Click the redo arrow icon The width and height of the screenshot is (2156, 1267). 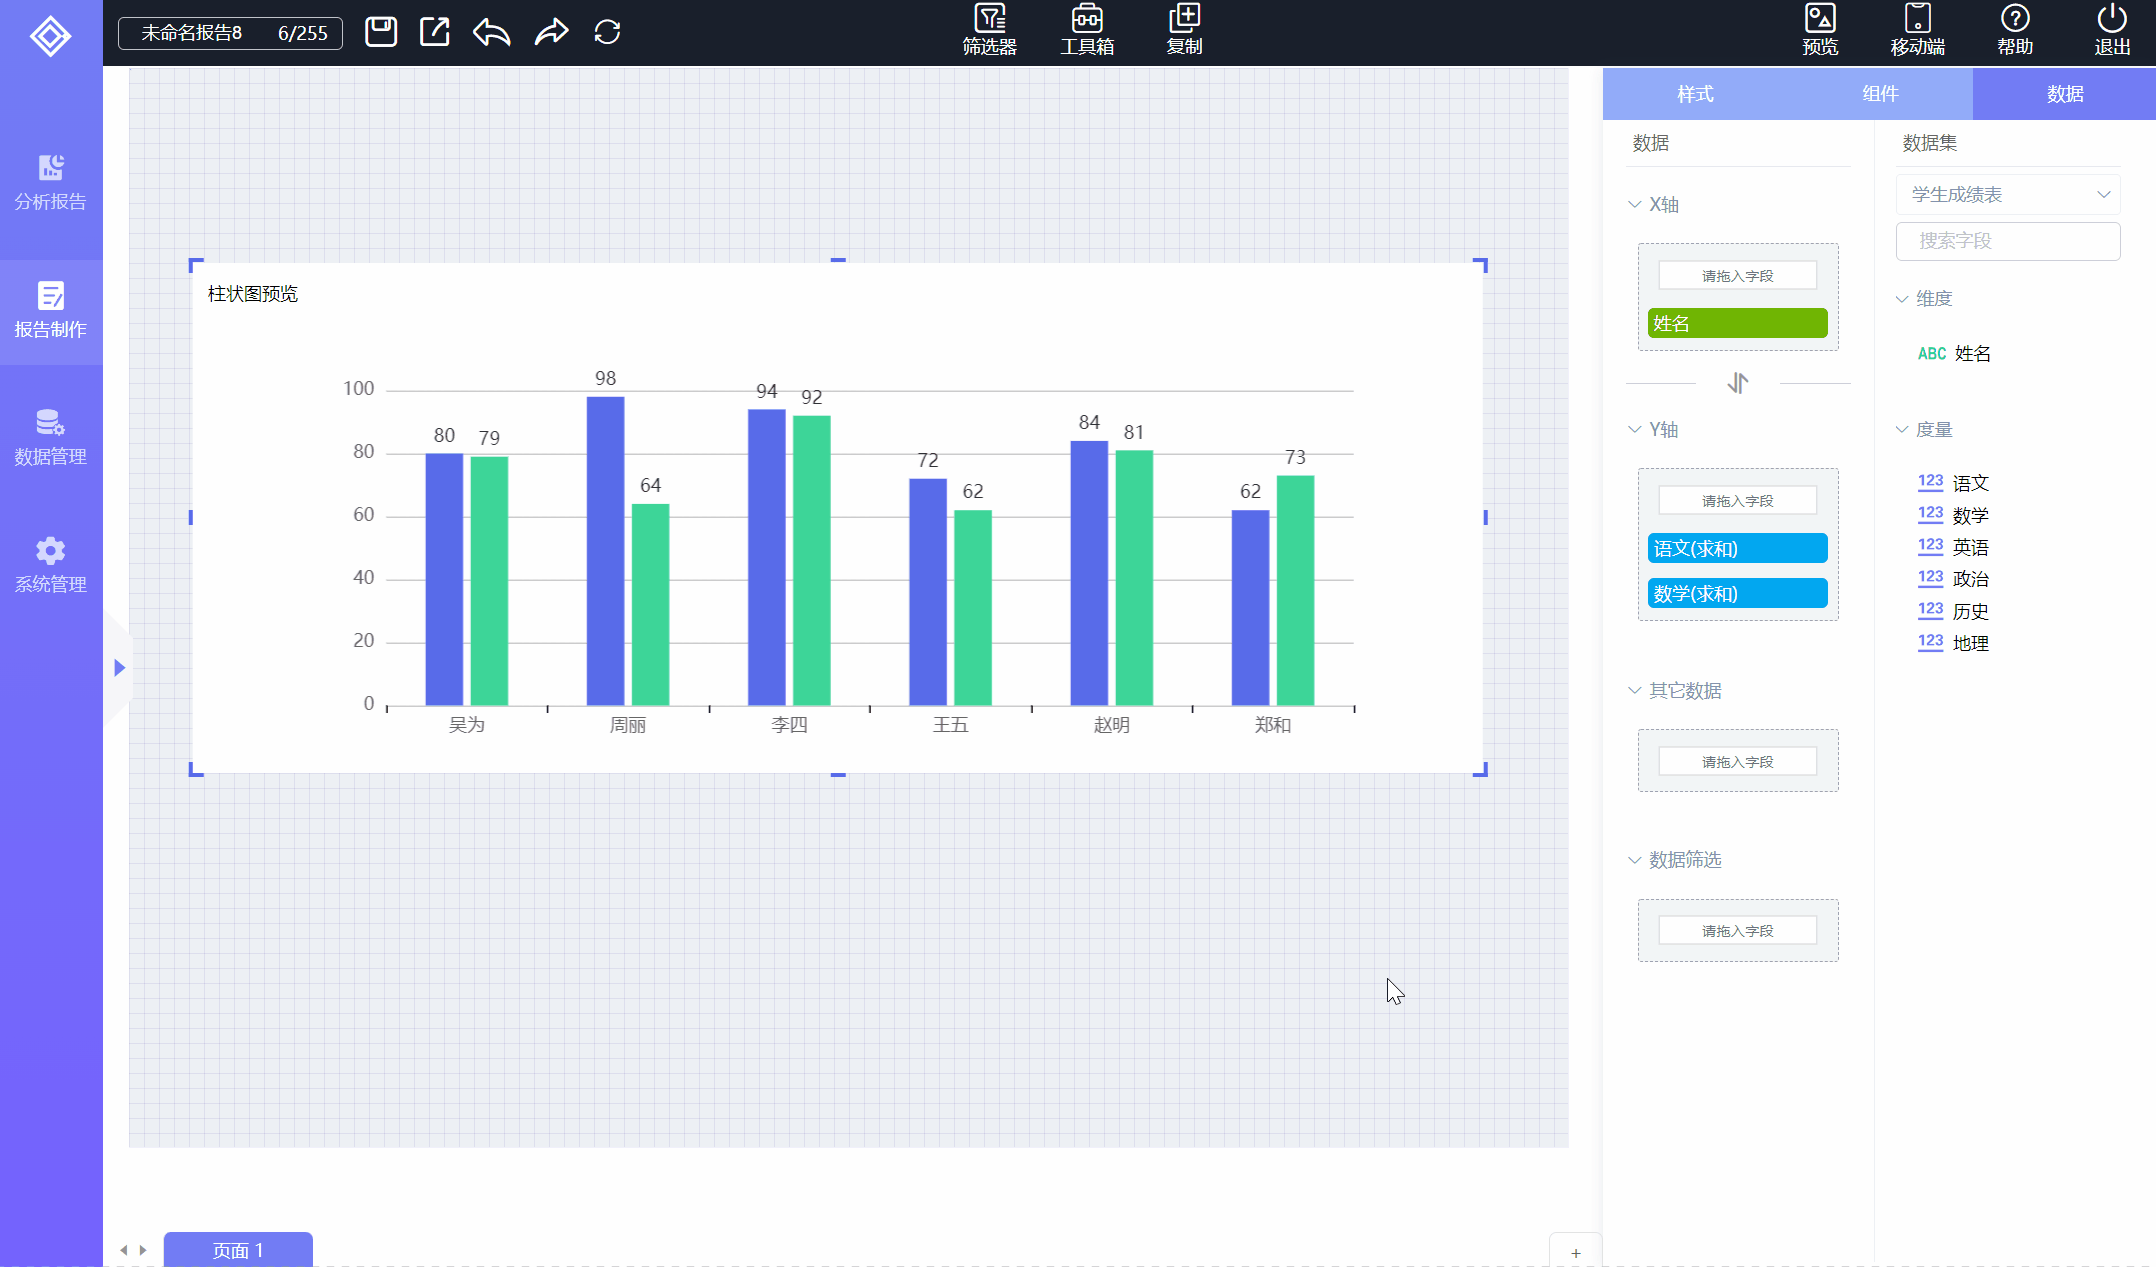pos(551,32)
